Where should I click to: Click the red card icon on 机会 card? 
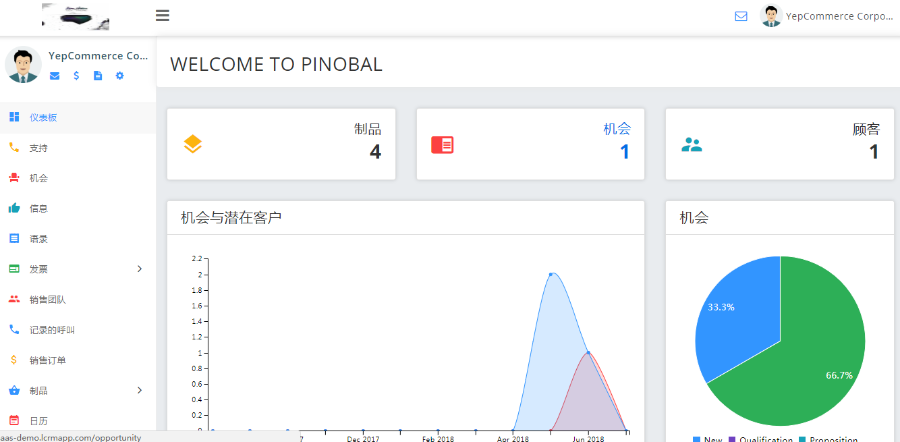click(442, 145)
